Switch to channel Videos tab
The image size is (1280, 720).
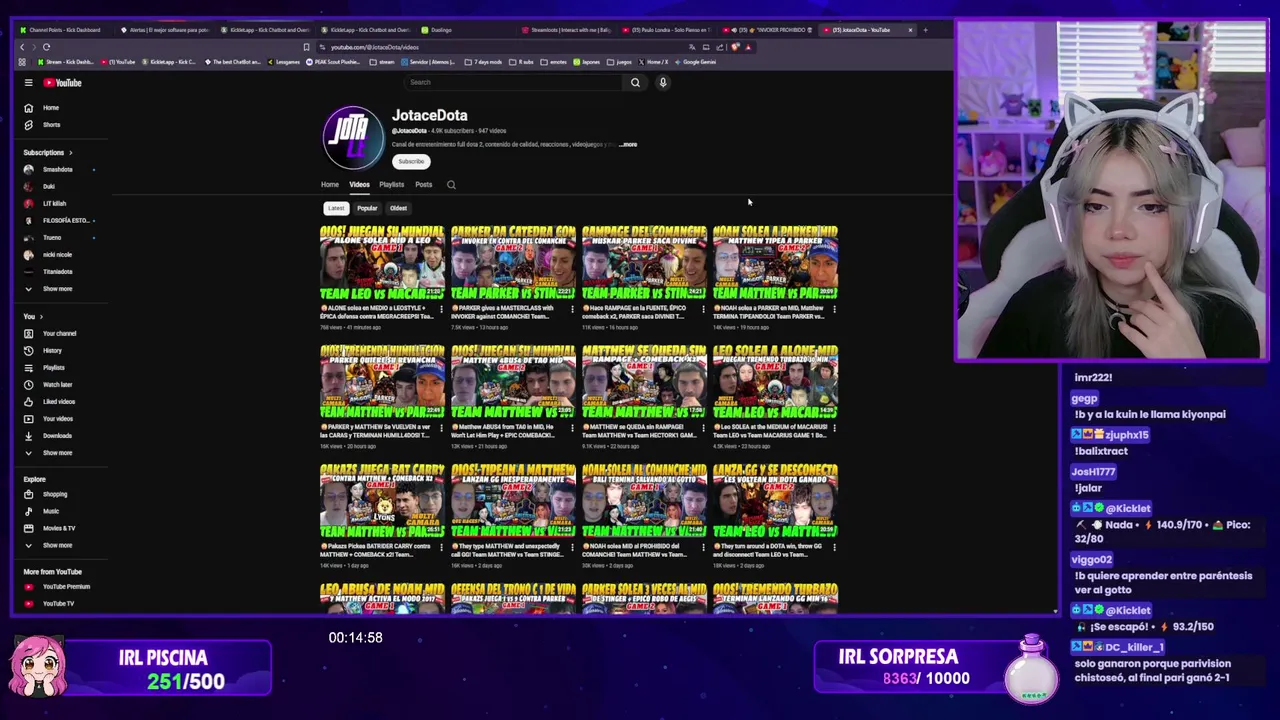coord(359,185)
